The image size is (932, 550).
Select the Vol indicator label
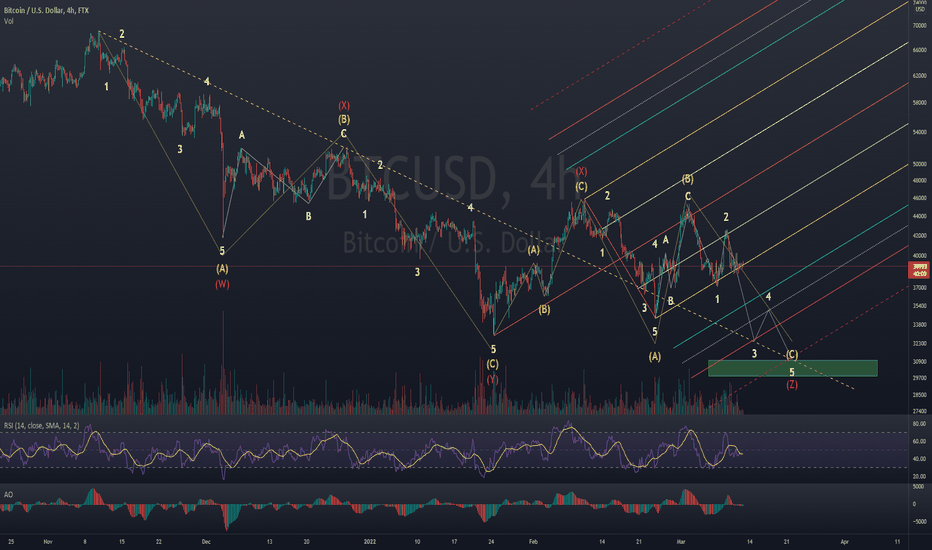pyautogui.click(x=9, y=21)
